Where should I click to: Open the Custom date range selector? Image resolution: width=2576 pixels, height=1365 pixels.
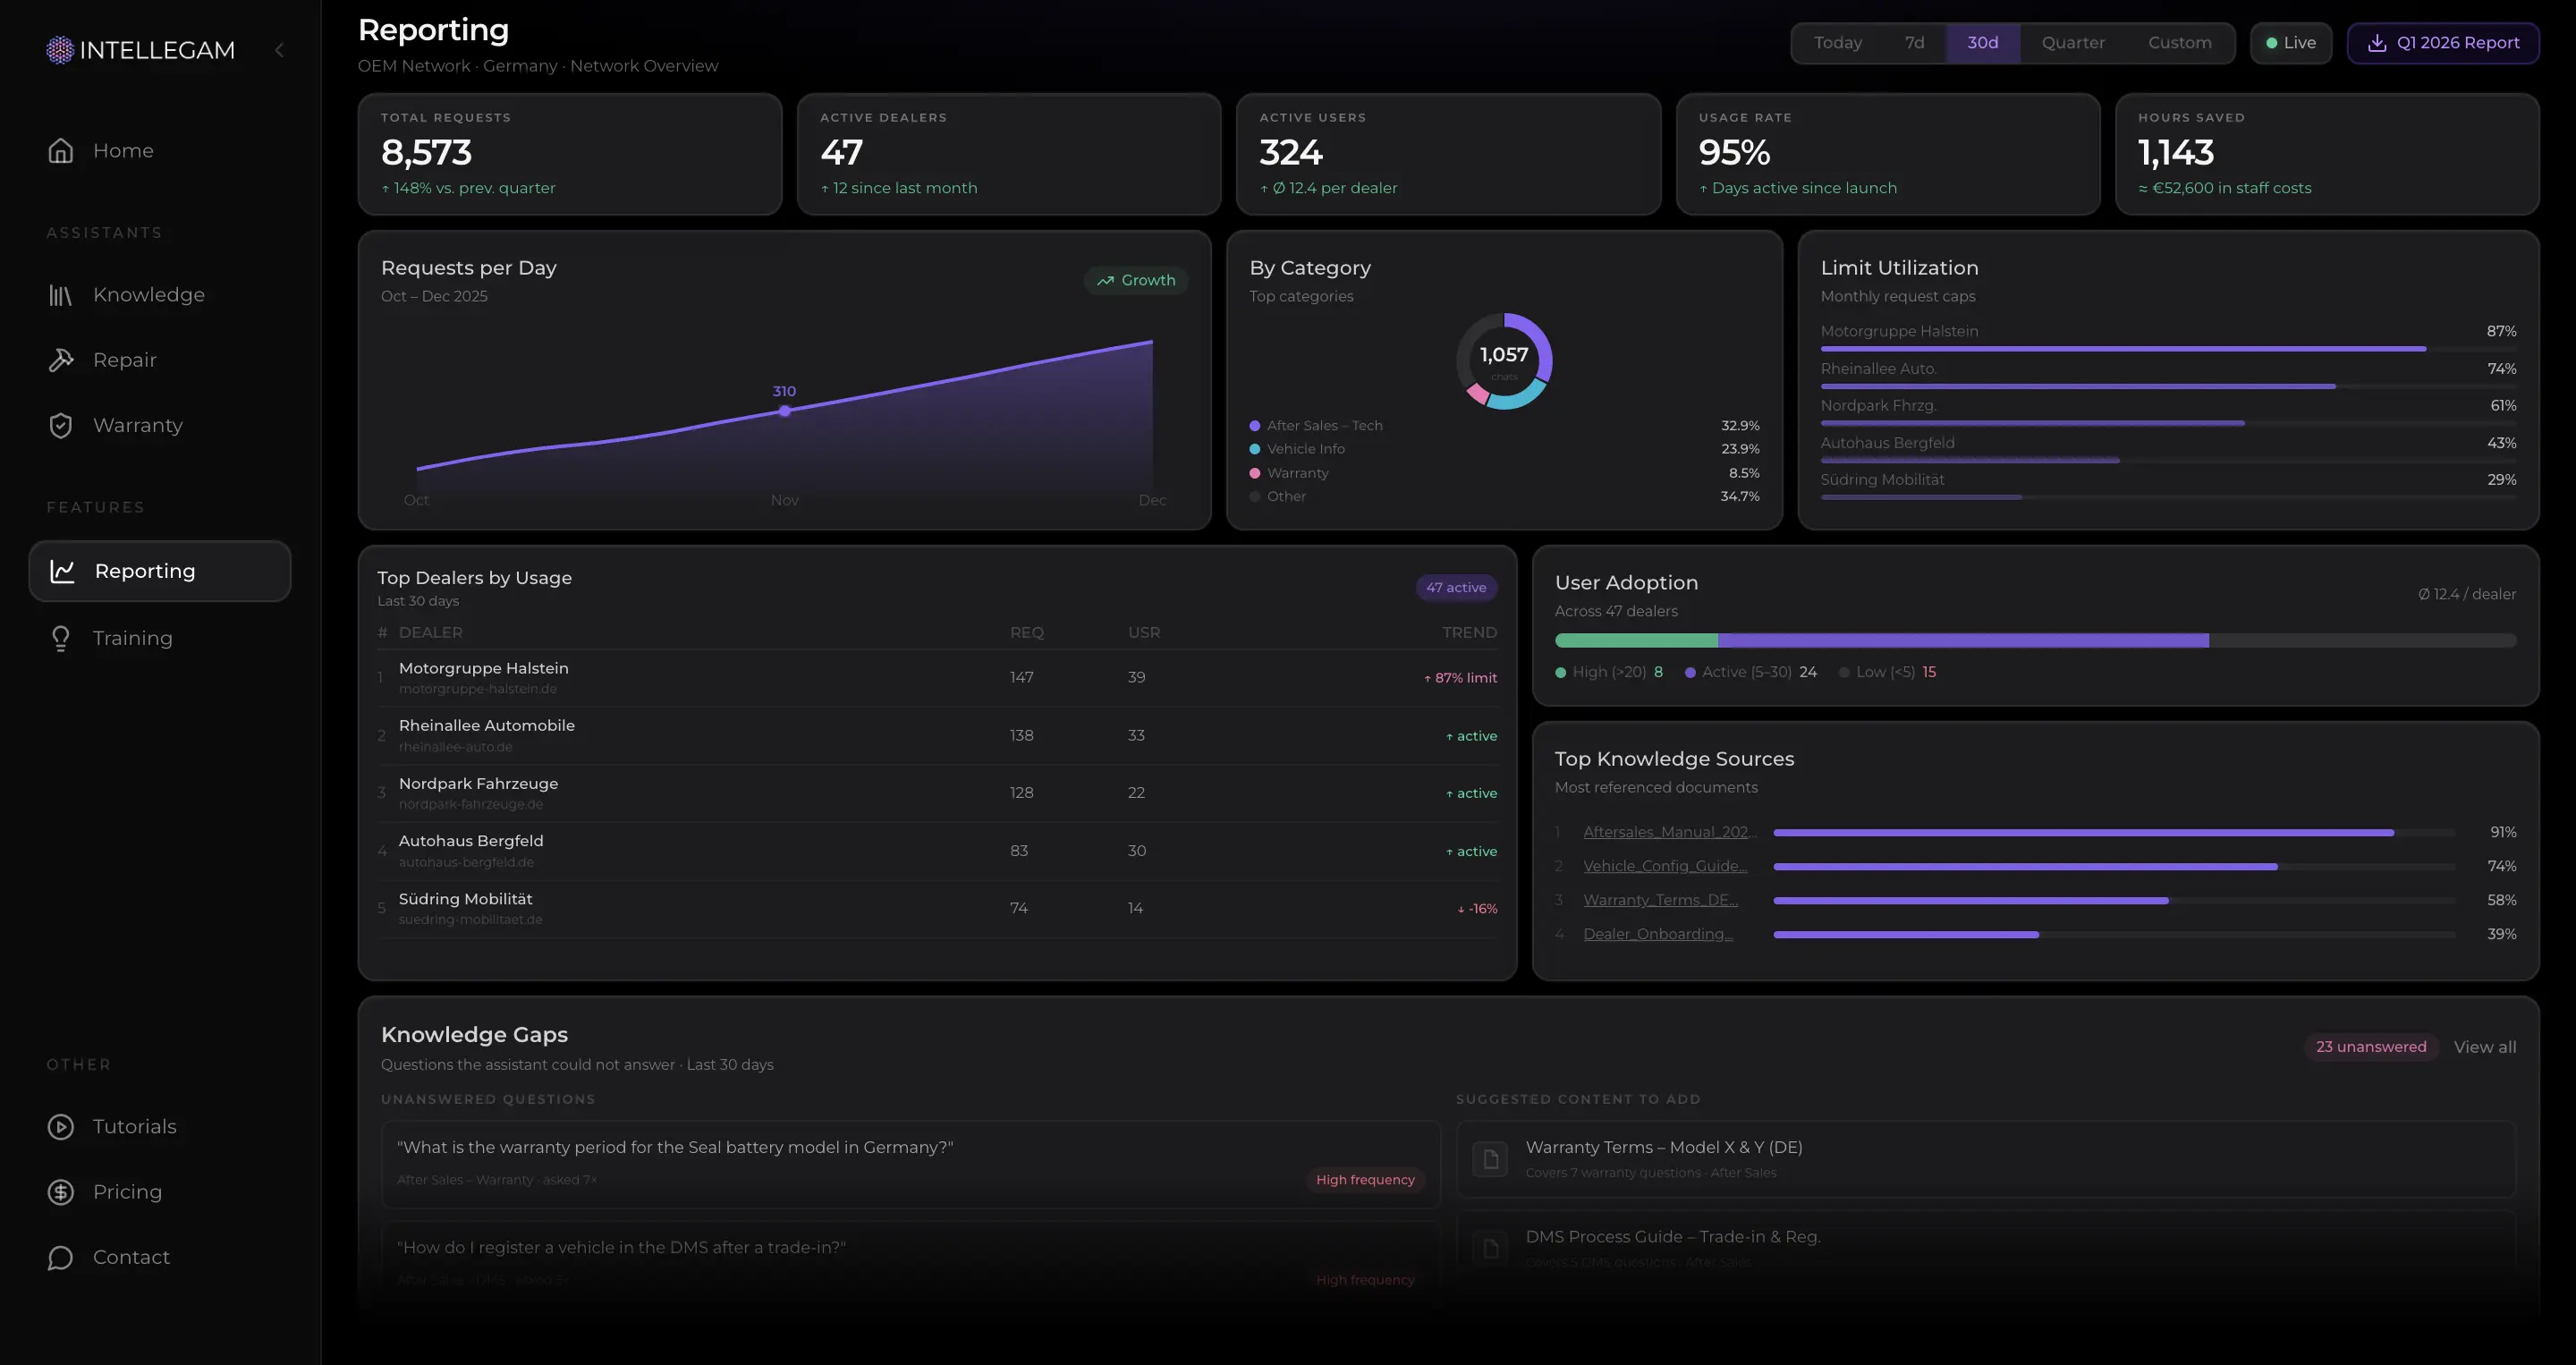tap(2180, 42)
